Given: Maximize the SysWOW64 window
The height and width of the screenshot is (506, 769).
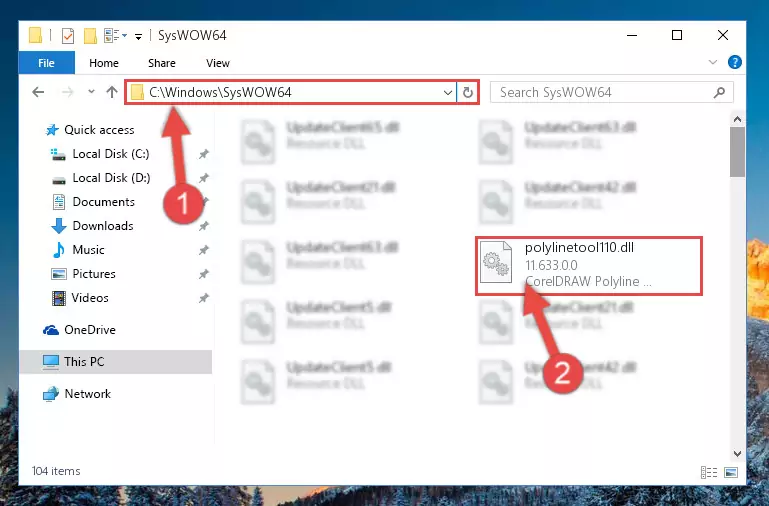Looking at the screenshot, I should [x=677, y=35].
